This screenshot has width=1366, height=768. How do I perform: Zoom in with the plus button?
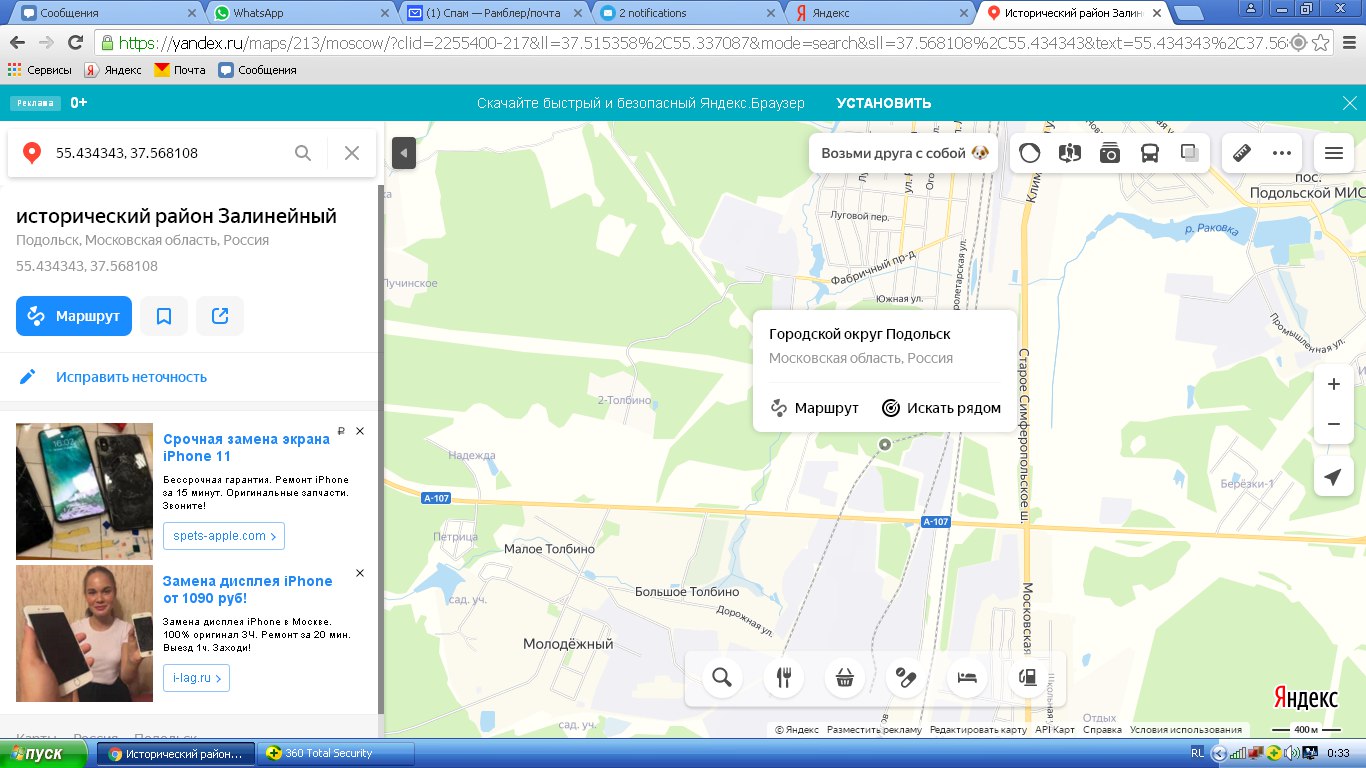tap(1334, 385)
